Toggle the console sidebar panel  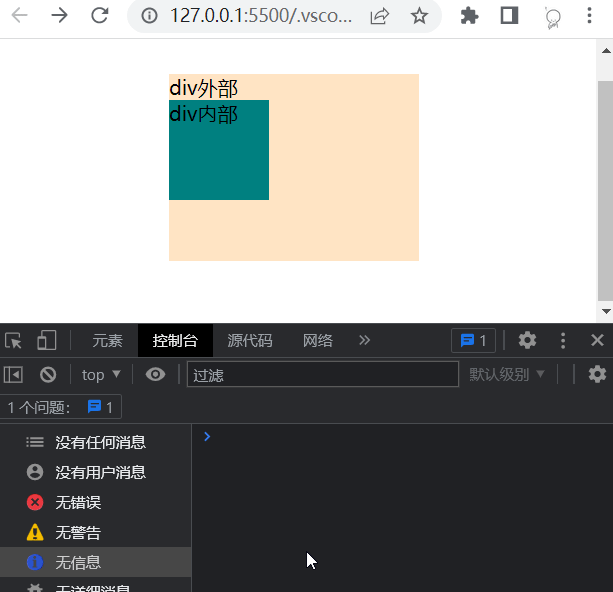(x=14, y=374)
